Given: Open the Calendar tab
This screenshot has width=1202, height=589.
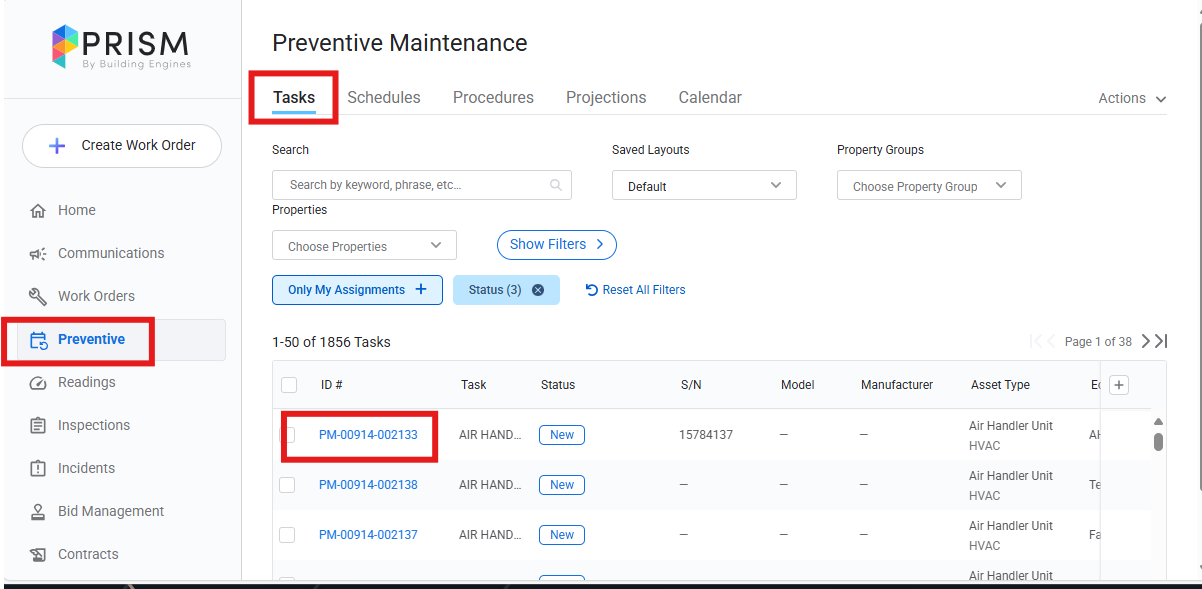Looking at the screenshot, I should point(710,98).
